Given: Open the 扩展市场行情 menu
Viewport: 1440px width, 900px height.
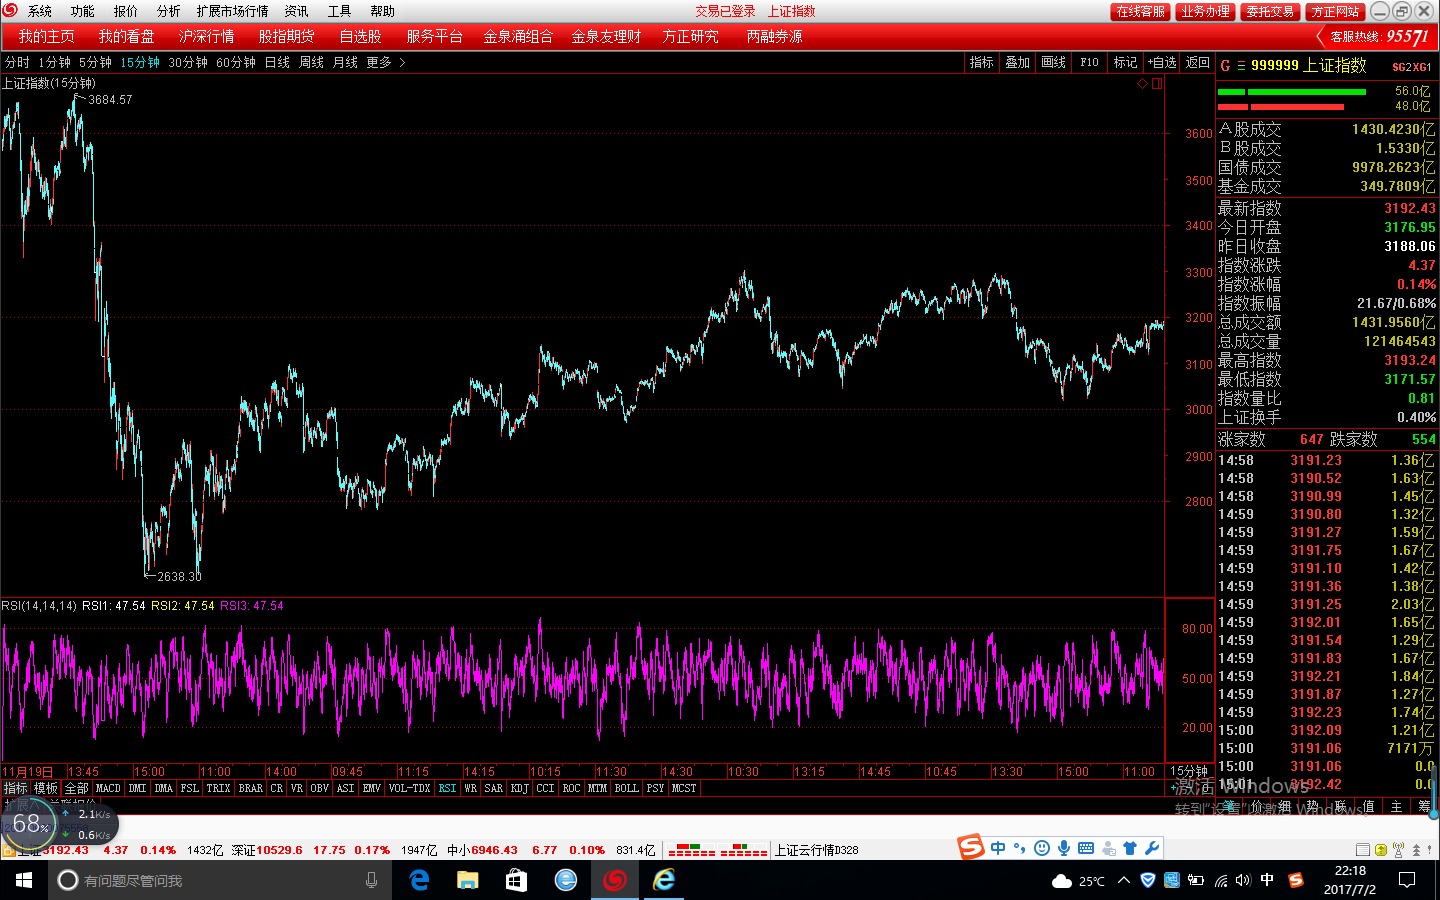Looking at the screenshot, I should pyautogui.click(x=232, y=11).
